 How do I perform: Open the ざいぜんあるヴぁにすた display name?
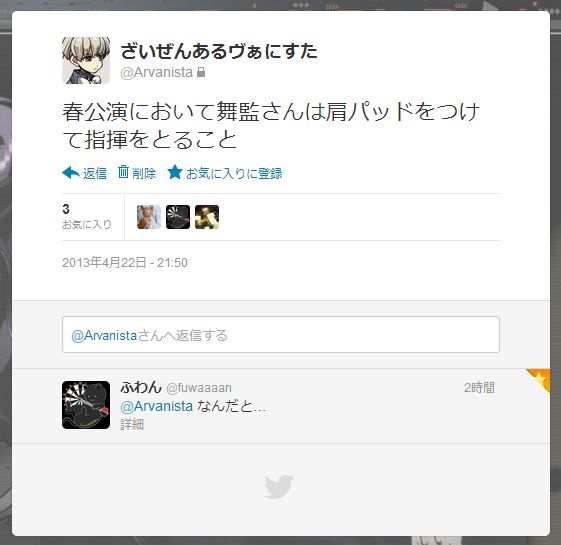click(x=219, y=51)
